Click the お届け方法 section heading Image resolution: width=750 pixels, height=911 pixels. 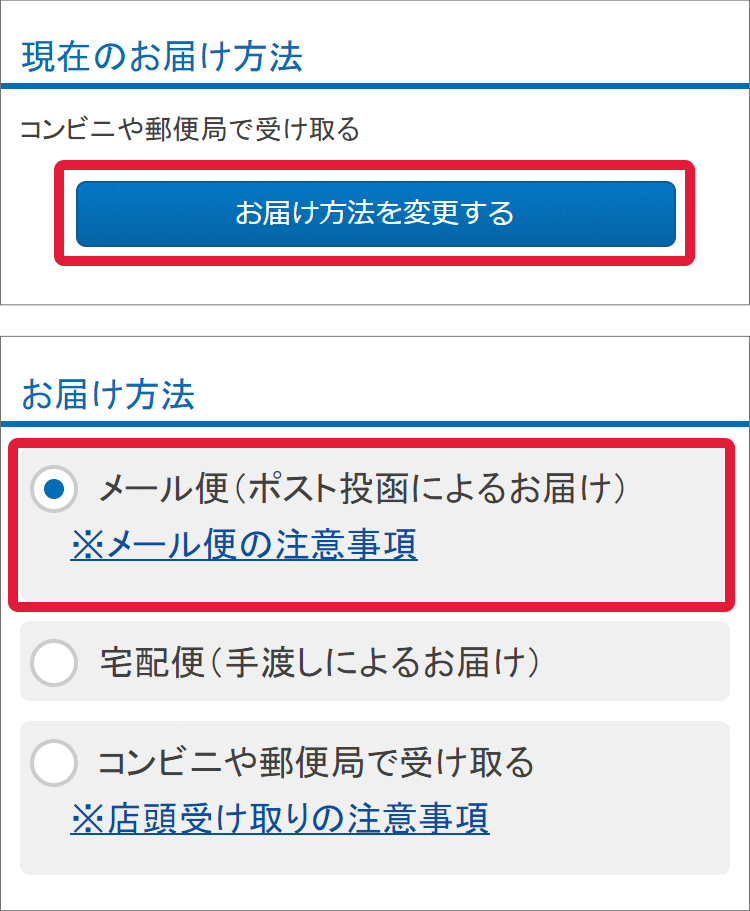click(x=108, y=394)
